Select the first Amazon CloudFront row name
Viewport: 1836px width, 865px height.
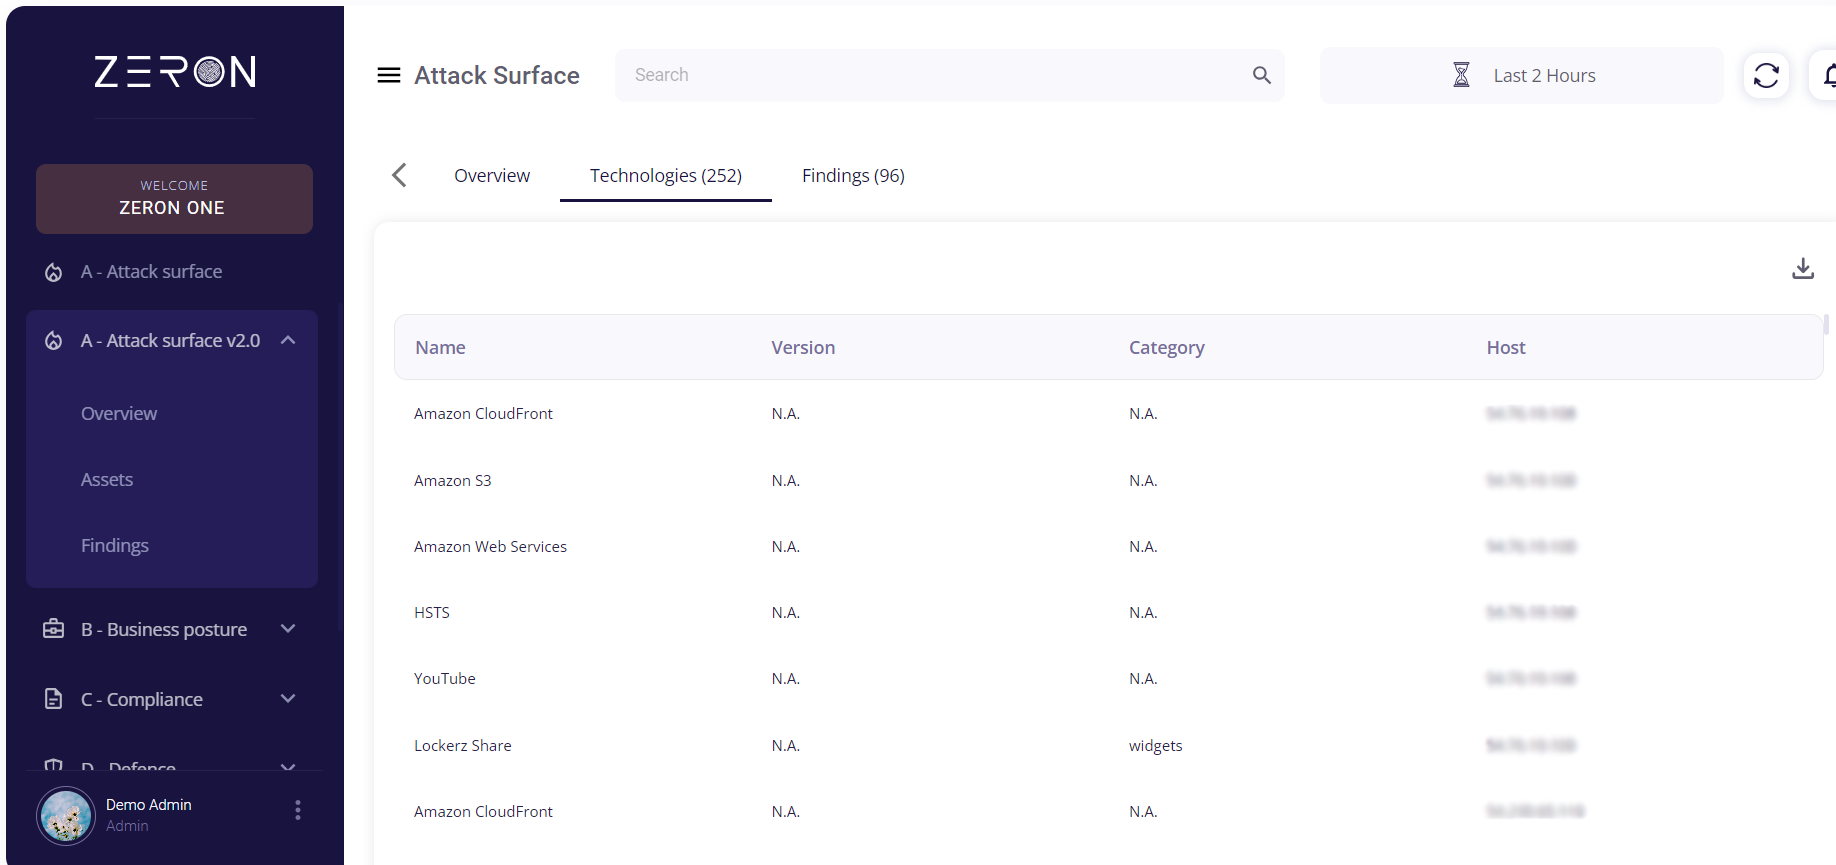(483, 413)
